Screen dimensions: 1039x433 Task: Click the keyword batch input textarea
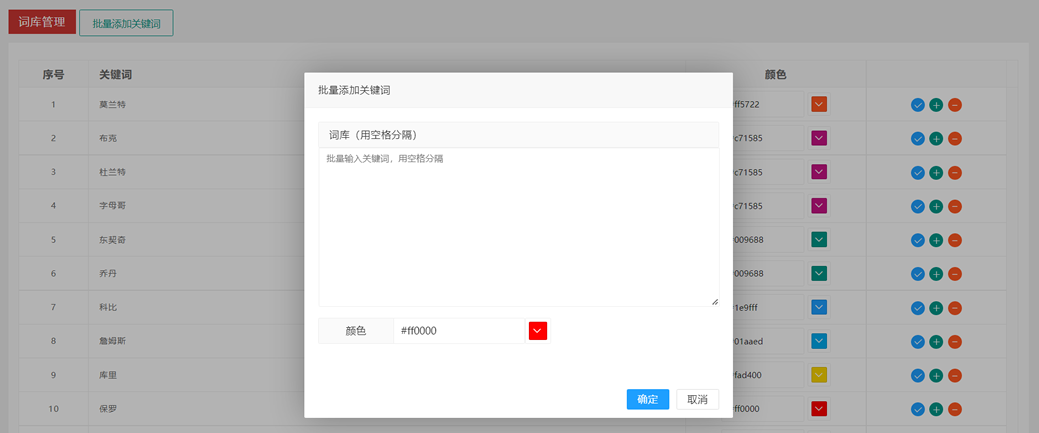518,227
